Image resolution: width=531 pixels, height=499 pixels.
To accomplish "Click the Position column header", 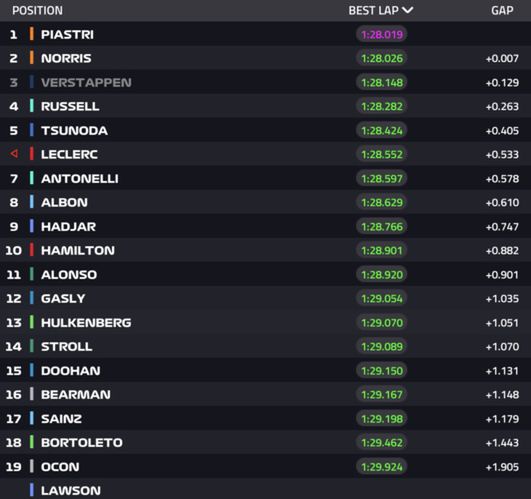I will [37, 10].
